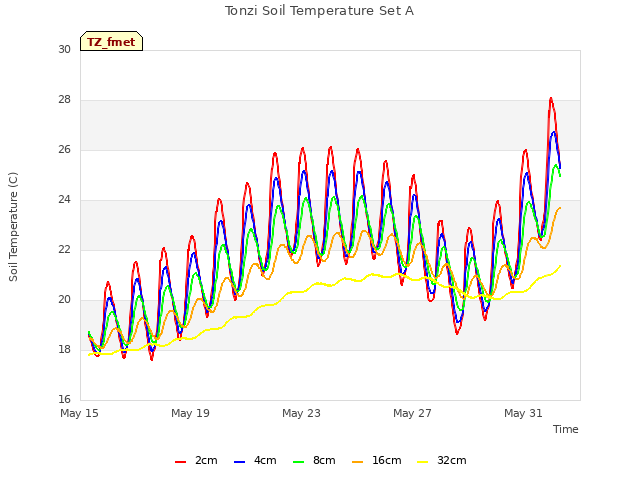Viewport: 640px width, 480px height.
Task: Click the 24 y-axis tick label
Action: (64, 200)
